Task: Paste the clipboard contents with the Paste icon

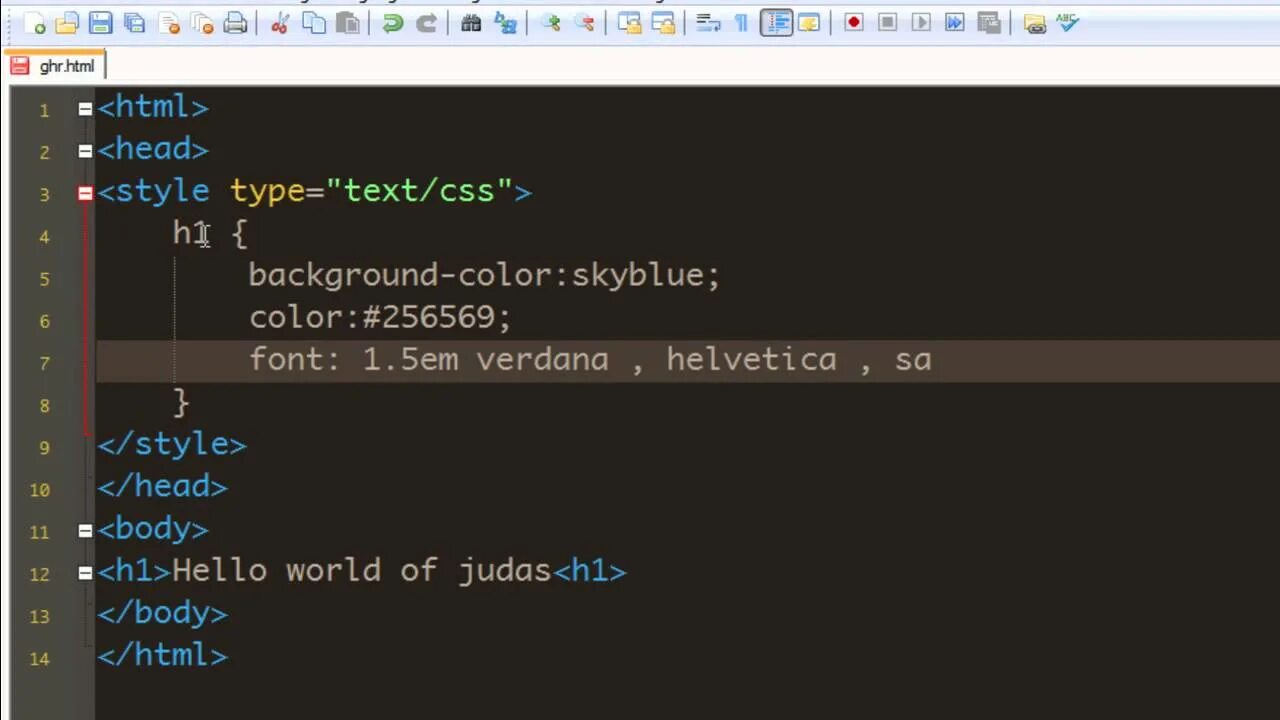Action: tap(347, 23)
